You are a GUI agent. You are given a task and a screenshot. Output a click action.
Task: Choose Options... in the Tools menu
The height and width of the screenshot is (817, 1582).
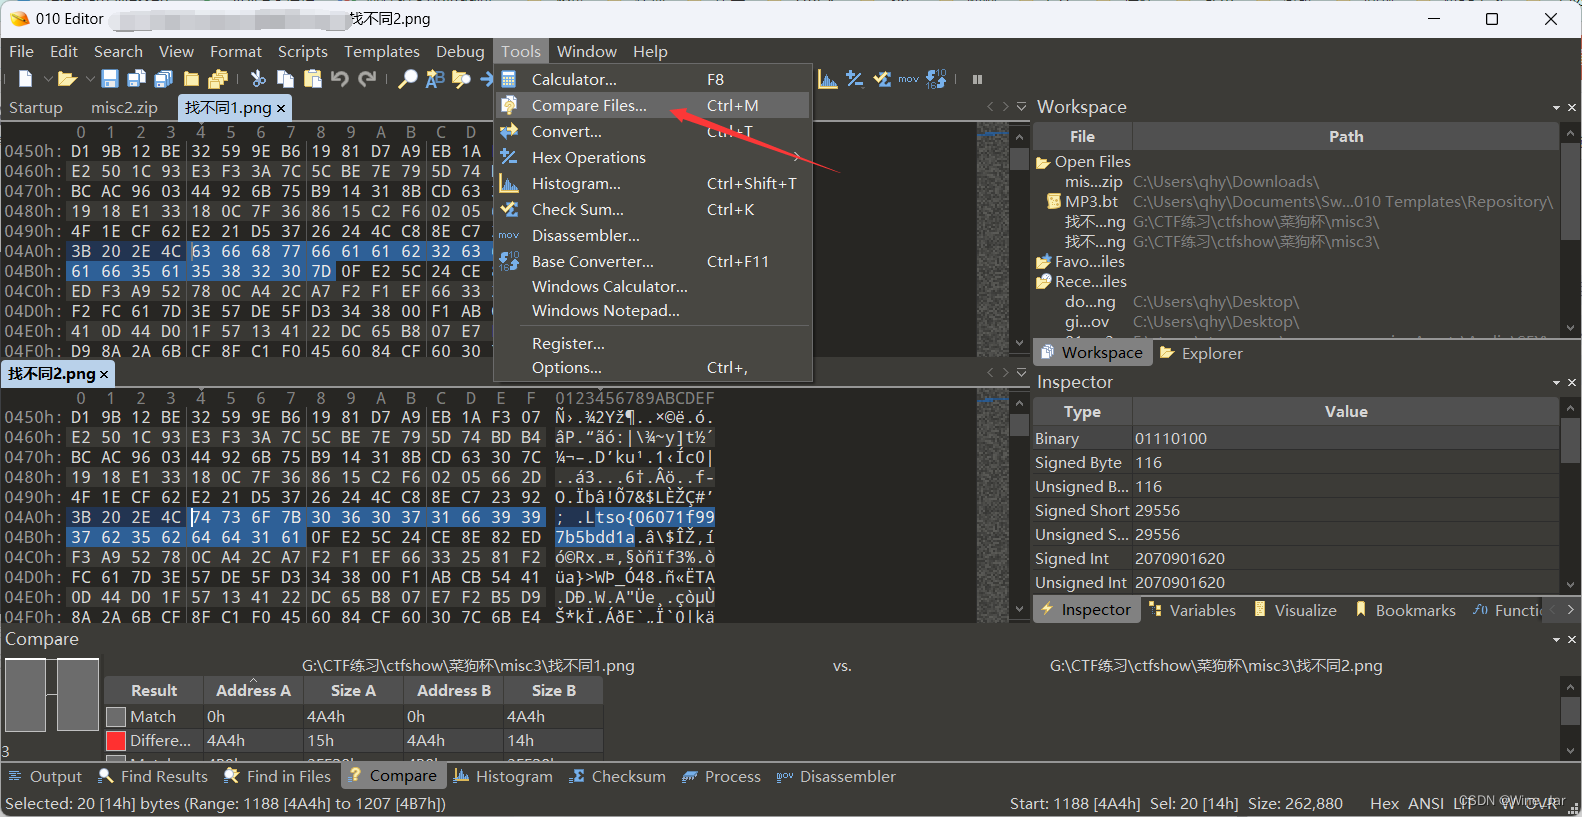(653, 367)
